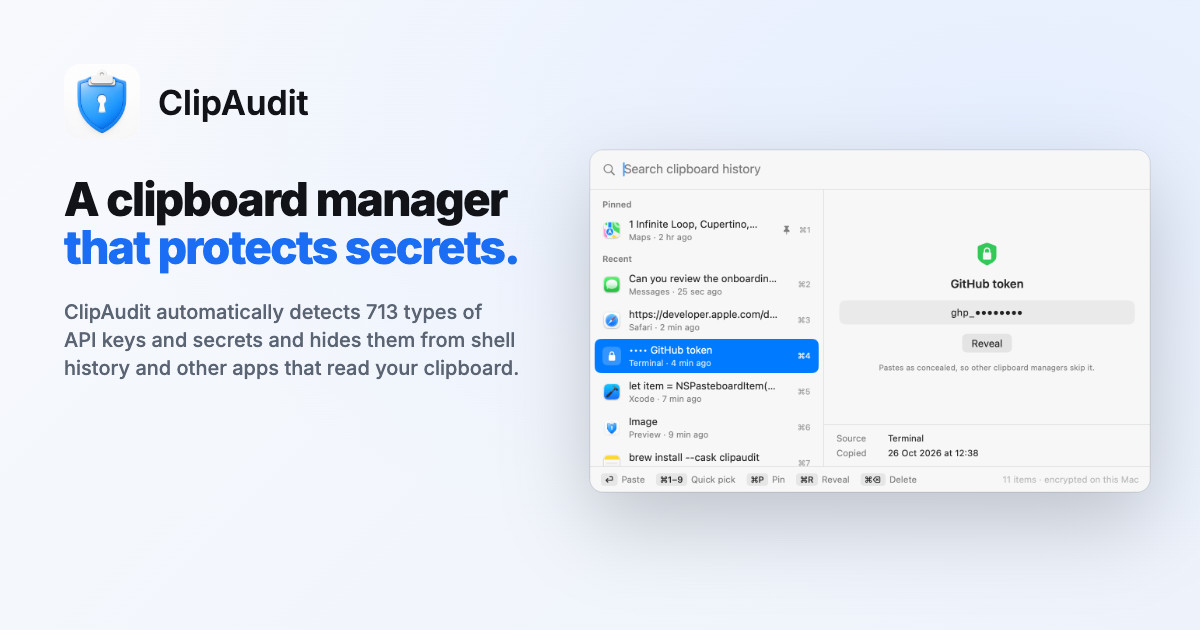This screenshot has height=630, width=1200.
Task: Click the Recent section header
Action: click(x=617, y=259)
